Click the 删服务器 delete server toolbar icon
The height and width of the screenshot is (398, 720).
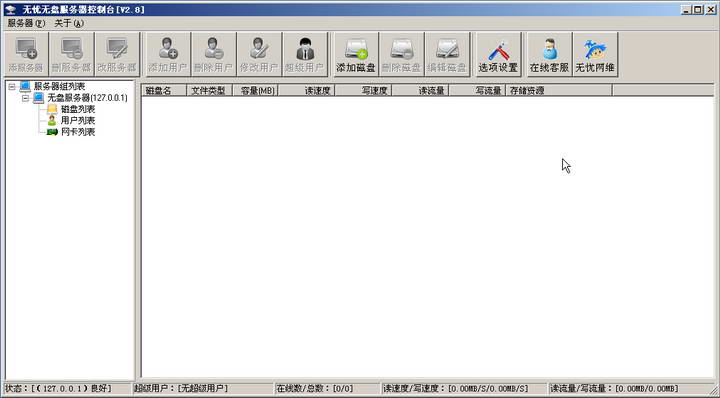(72, 54)
